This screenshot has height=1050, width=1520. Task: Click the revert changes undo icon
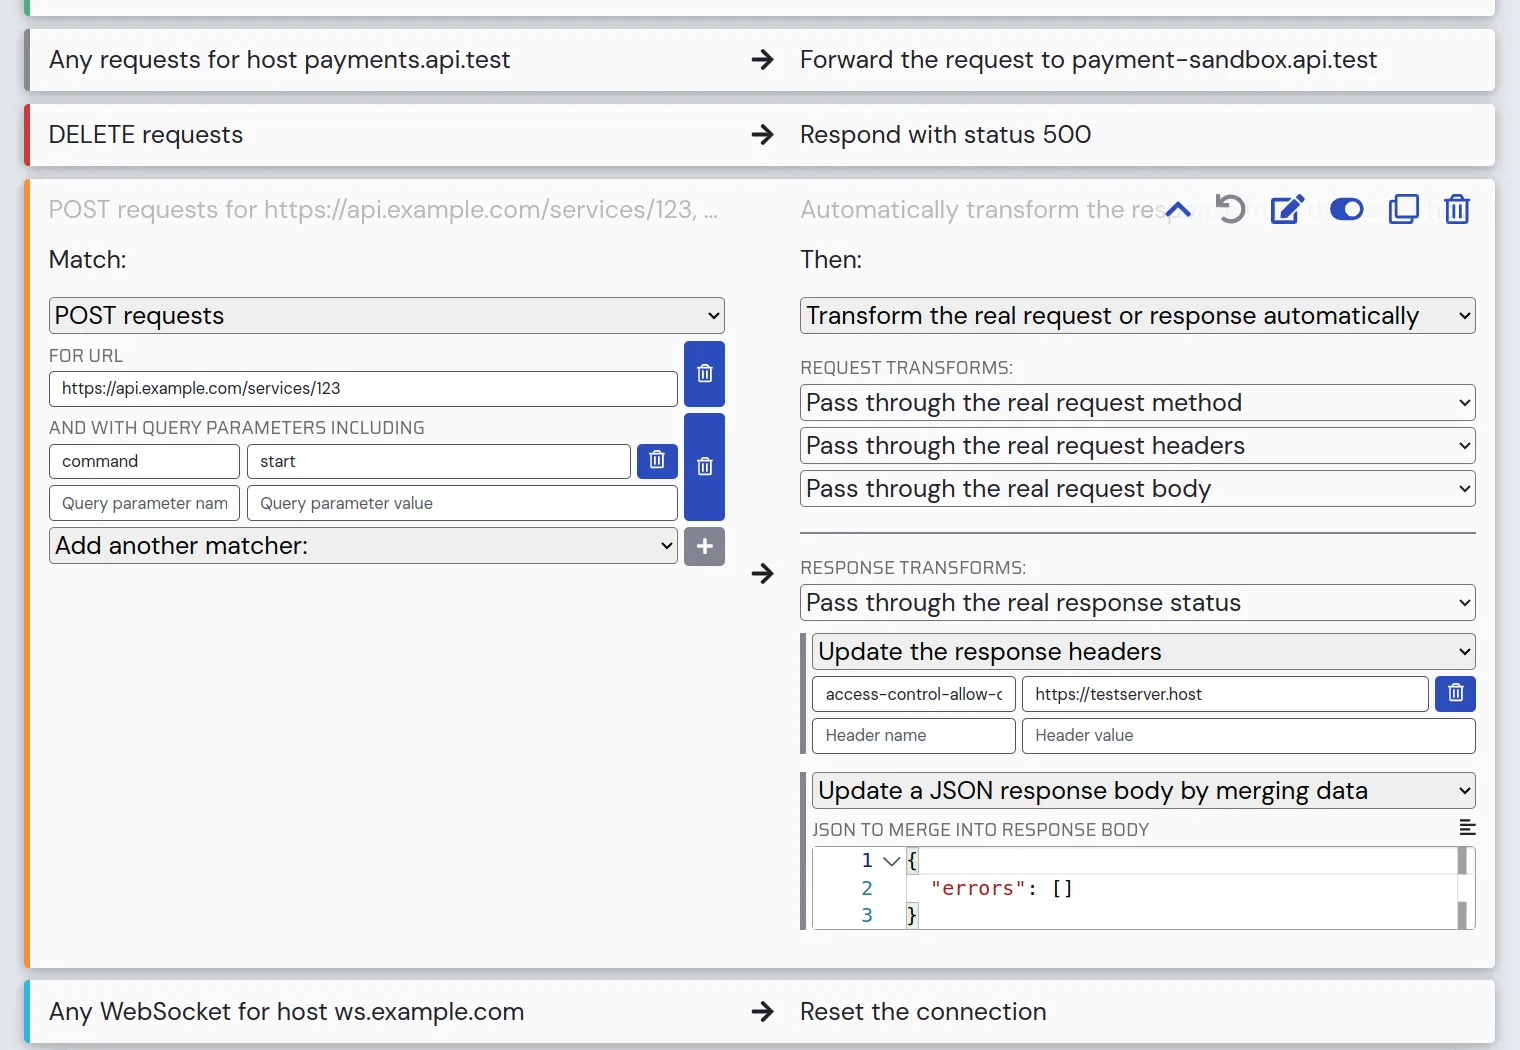[x=1230, y=210]
